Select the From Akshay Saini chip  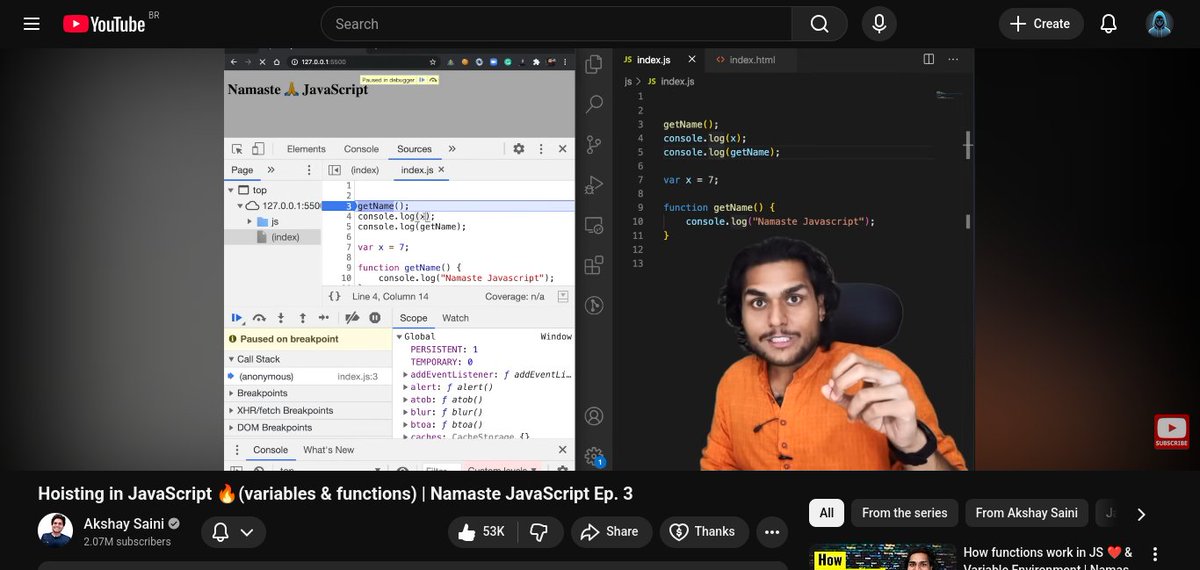pyautogui.click(x=1027, y=513)
